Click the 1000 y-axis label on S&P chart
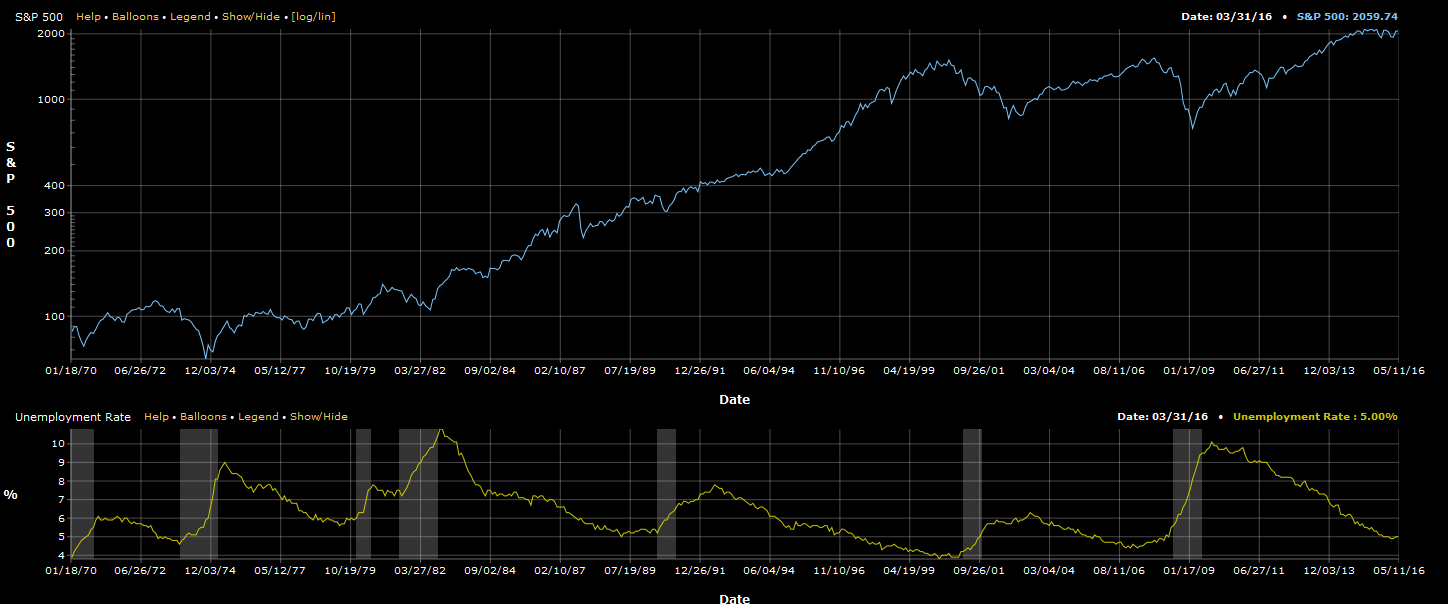The height and width of the screenshot is (604, 1448). (51, 100)
